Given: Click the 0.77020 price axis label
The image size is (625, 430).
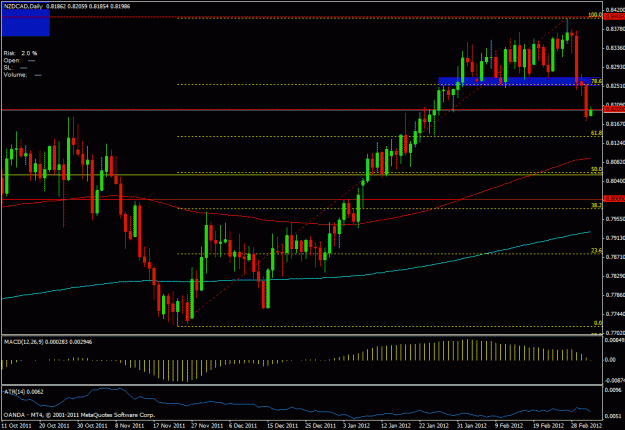Looking at the screenshot, I should (615, 332).
